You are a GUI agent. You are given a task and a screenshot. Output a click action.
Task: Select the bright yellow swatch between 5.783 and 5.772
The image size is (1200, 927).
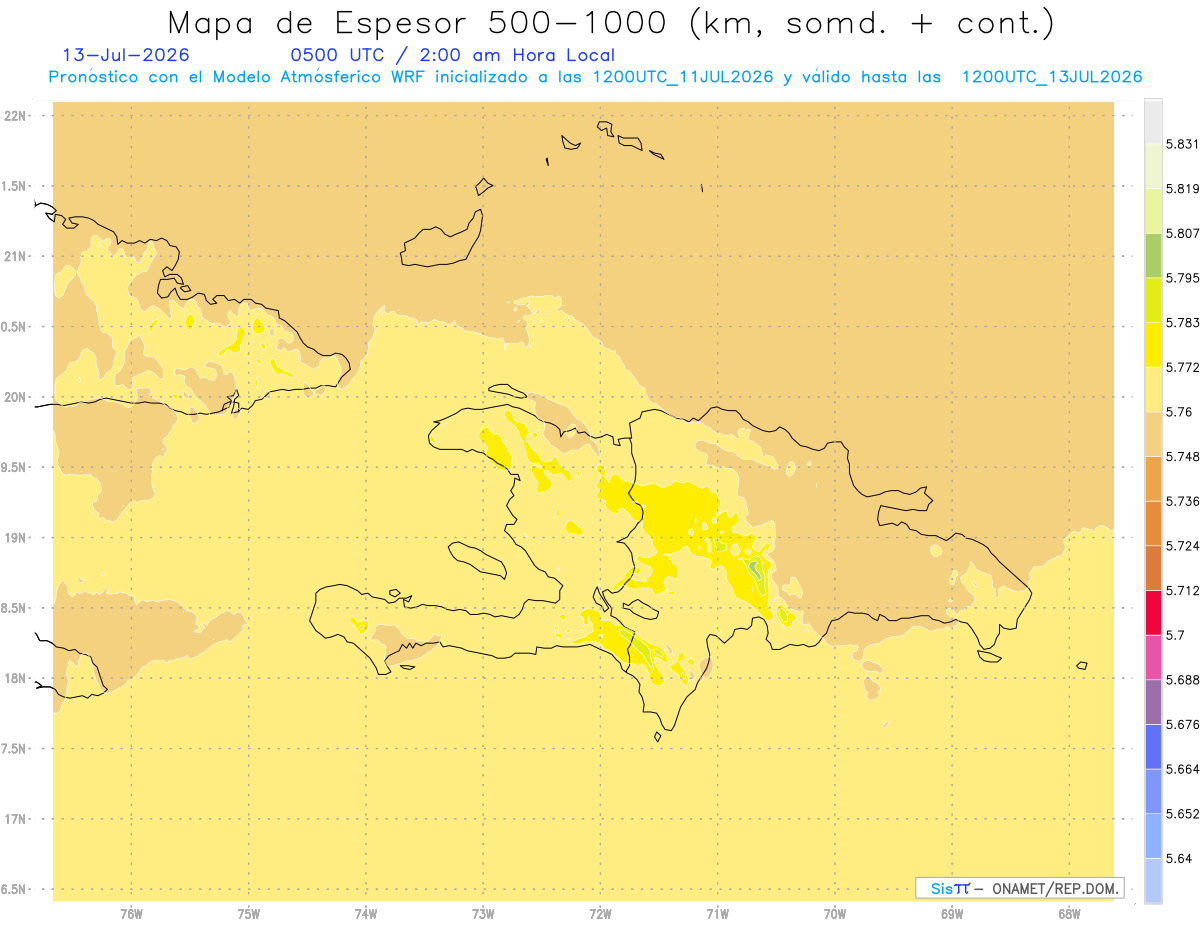[1153, 345]
